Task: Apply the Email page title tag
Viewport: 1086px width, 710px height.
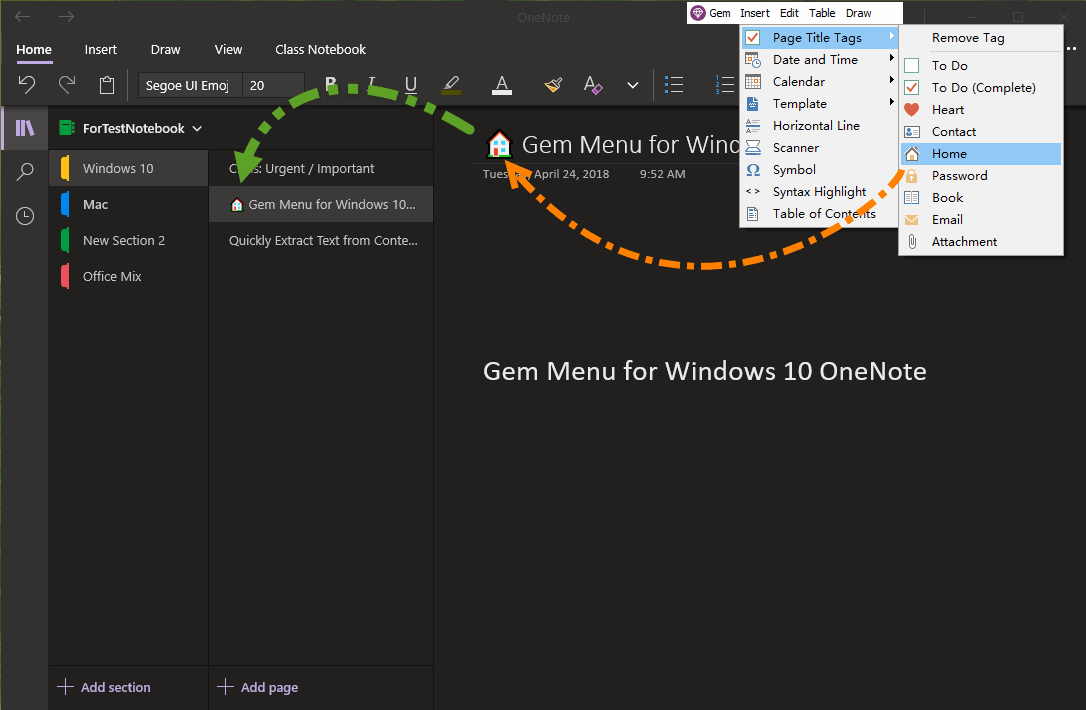Action: tap(981, 220)
